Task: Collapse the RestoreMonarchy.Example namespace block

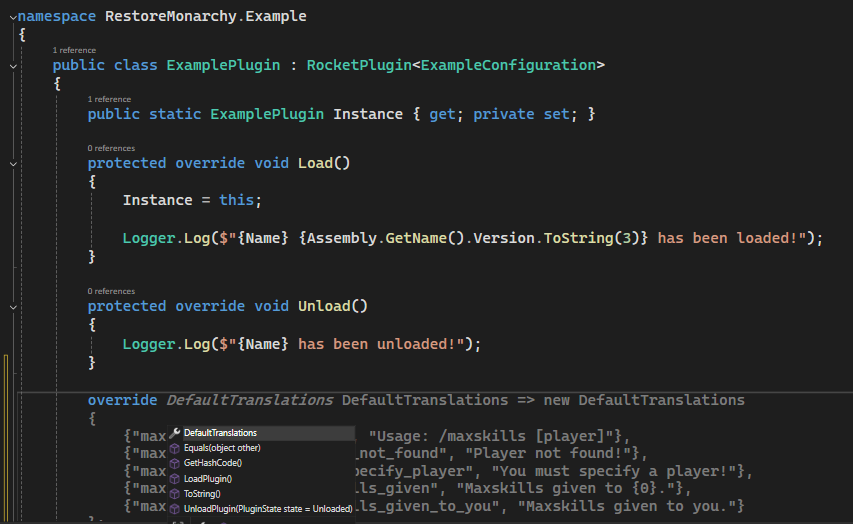Action: tap(12, 16)
